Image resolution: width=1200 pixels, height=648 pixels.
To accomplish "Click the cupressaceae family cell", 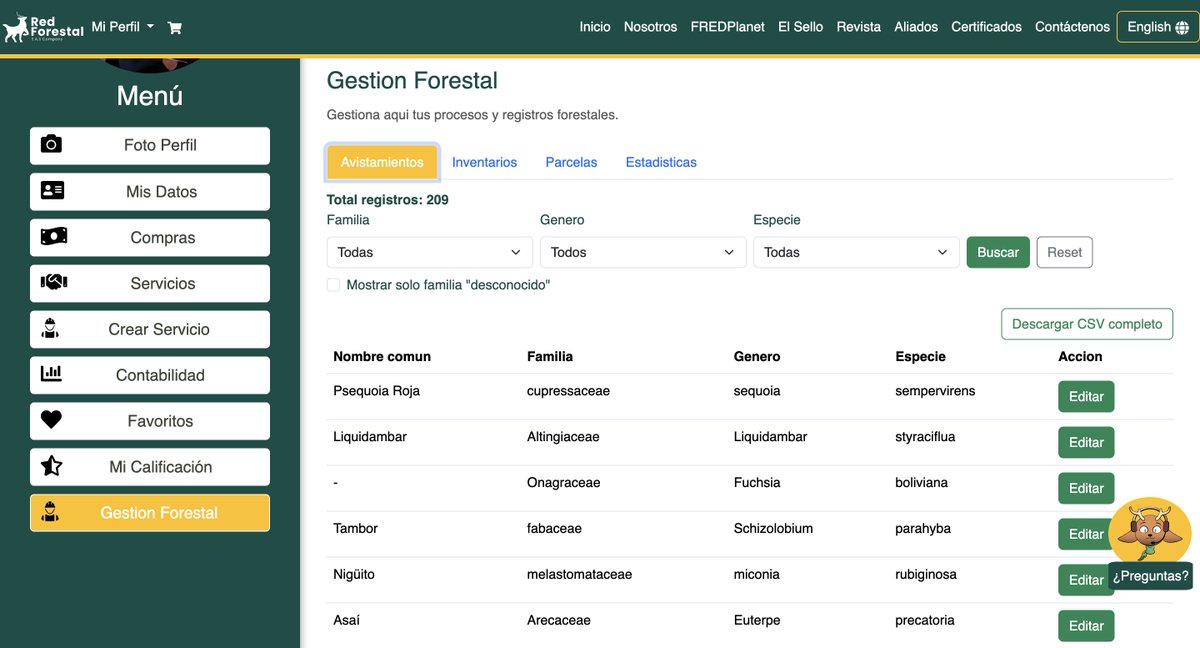I will (568, 391).
